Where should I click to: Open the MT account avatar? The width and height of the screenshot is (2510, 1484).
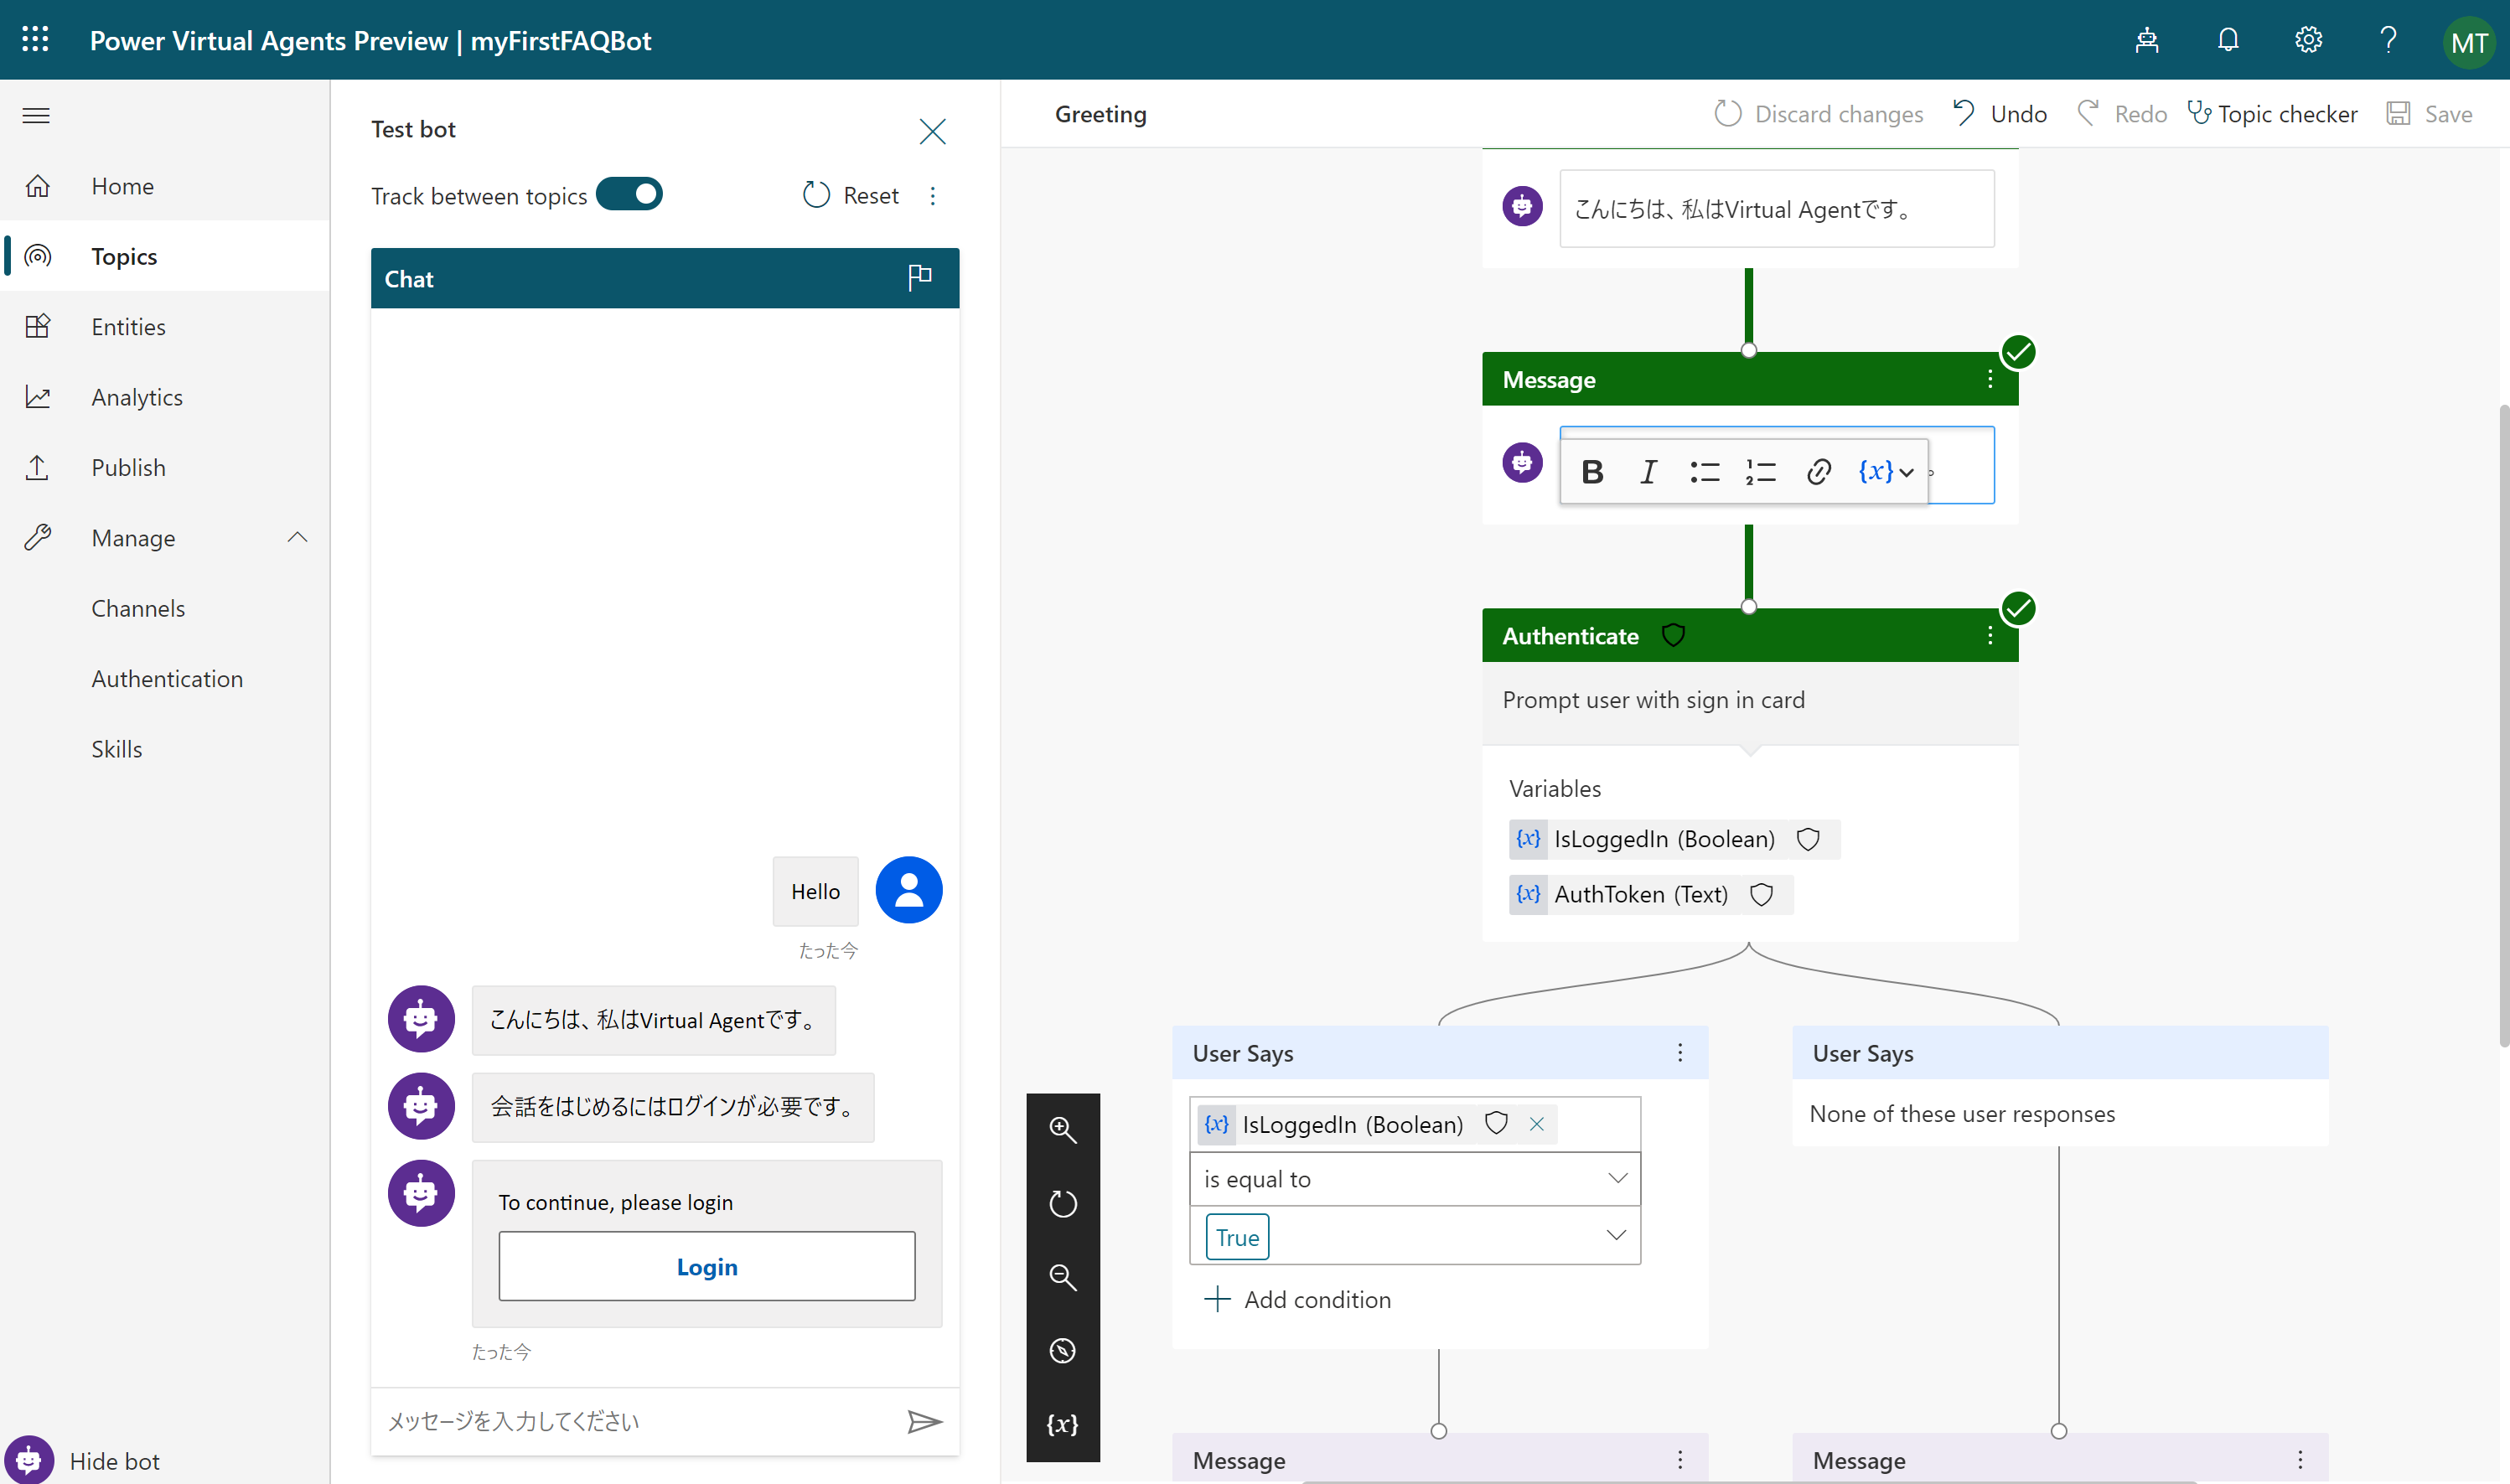pyautogui.click(x=2468, y=42)
